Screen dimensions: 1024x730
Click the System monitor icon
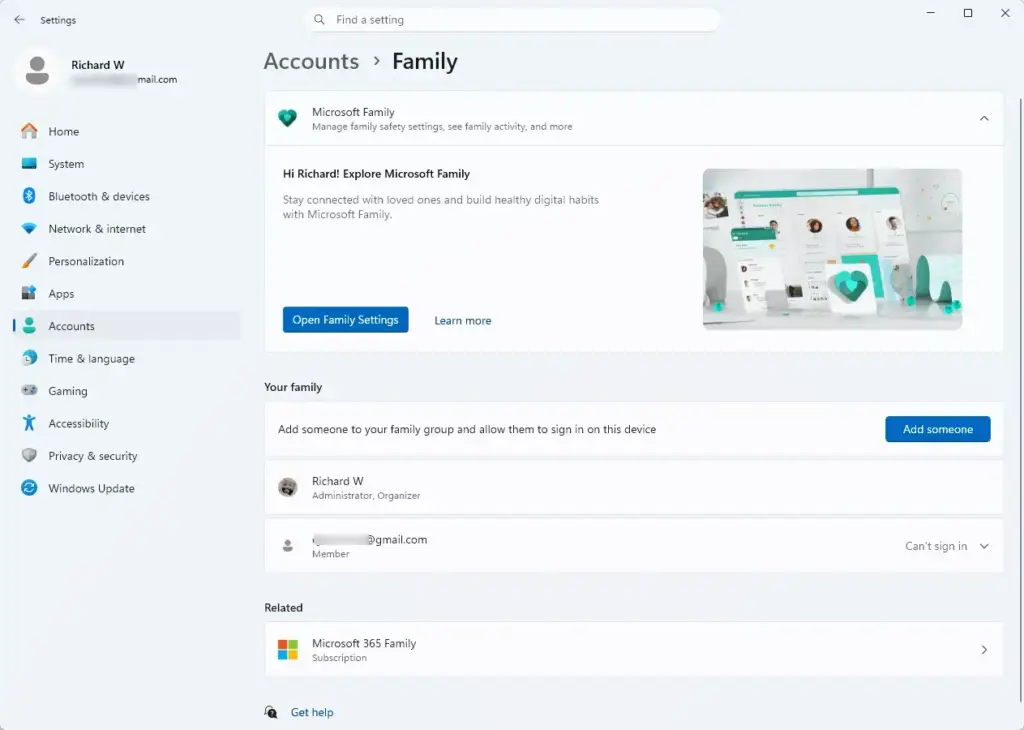[29, 164]
